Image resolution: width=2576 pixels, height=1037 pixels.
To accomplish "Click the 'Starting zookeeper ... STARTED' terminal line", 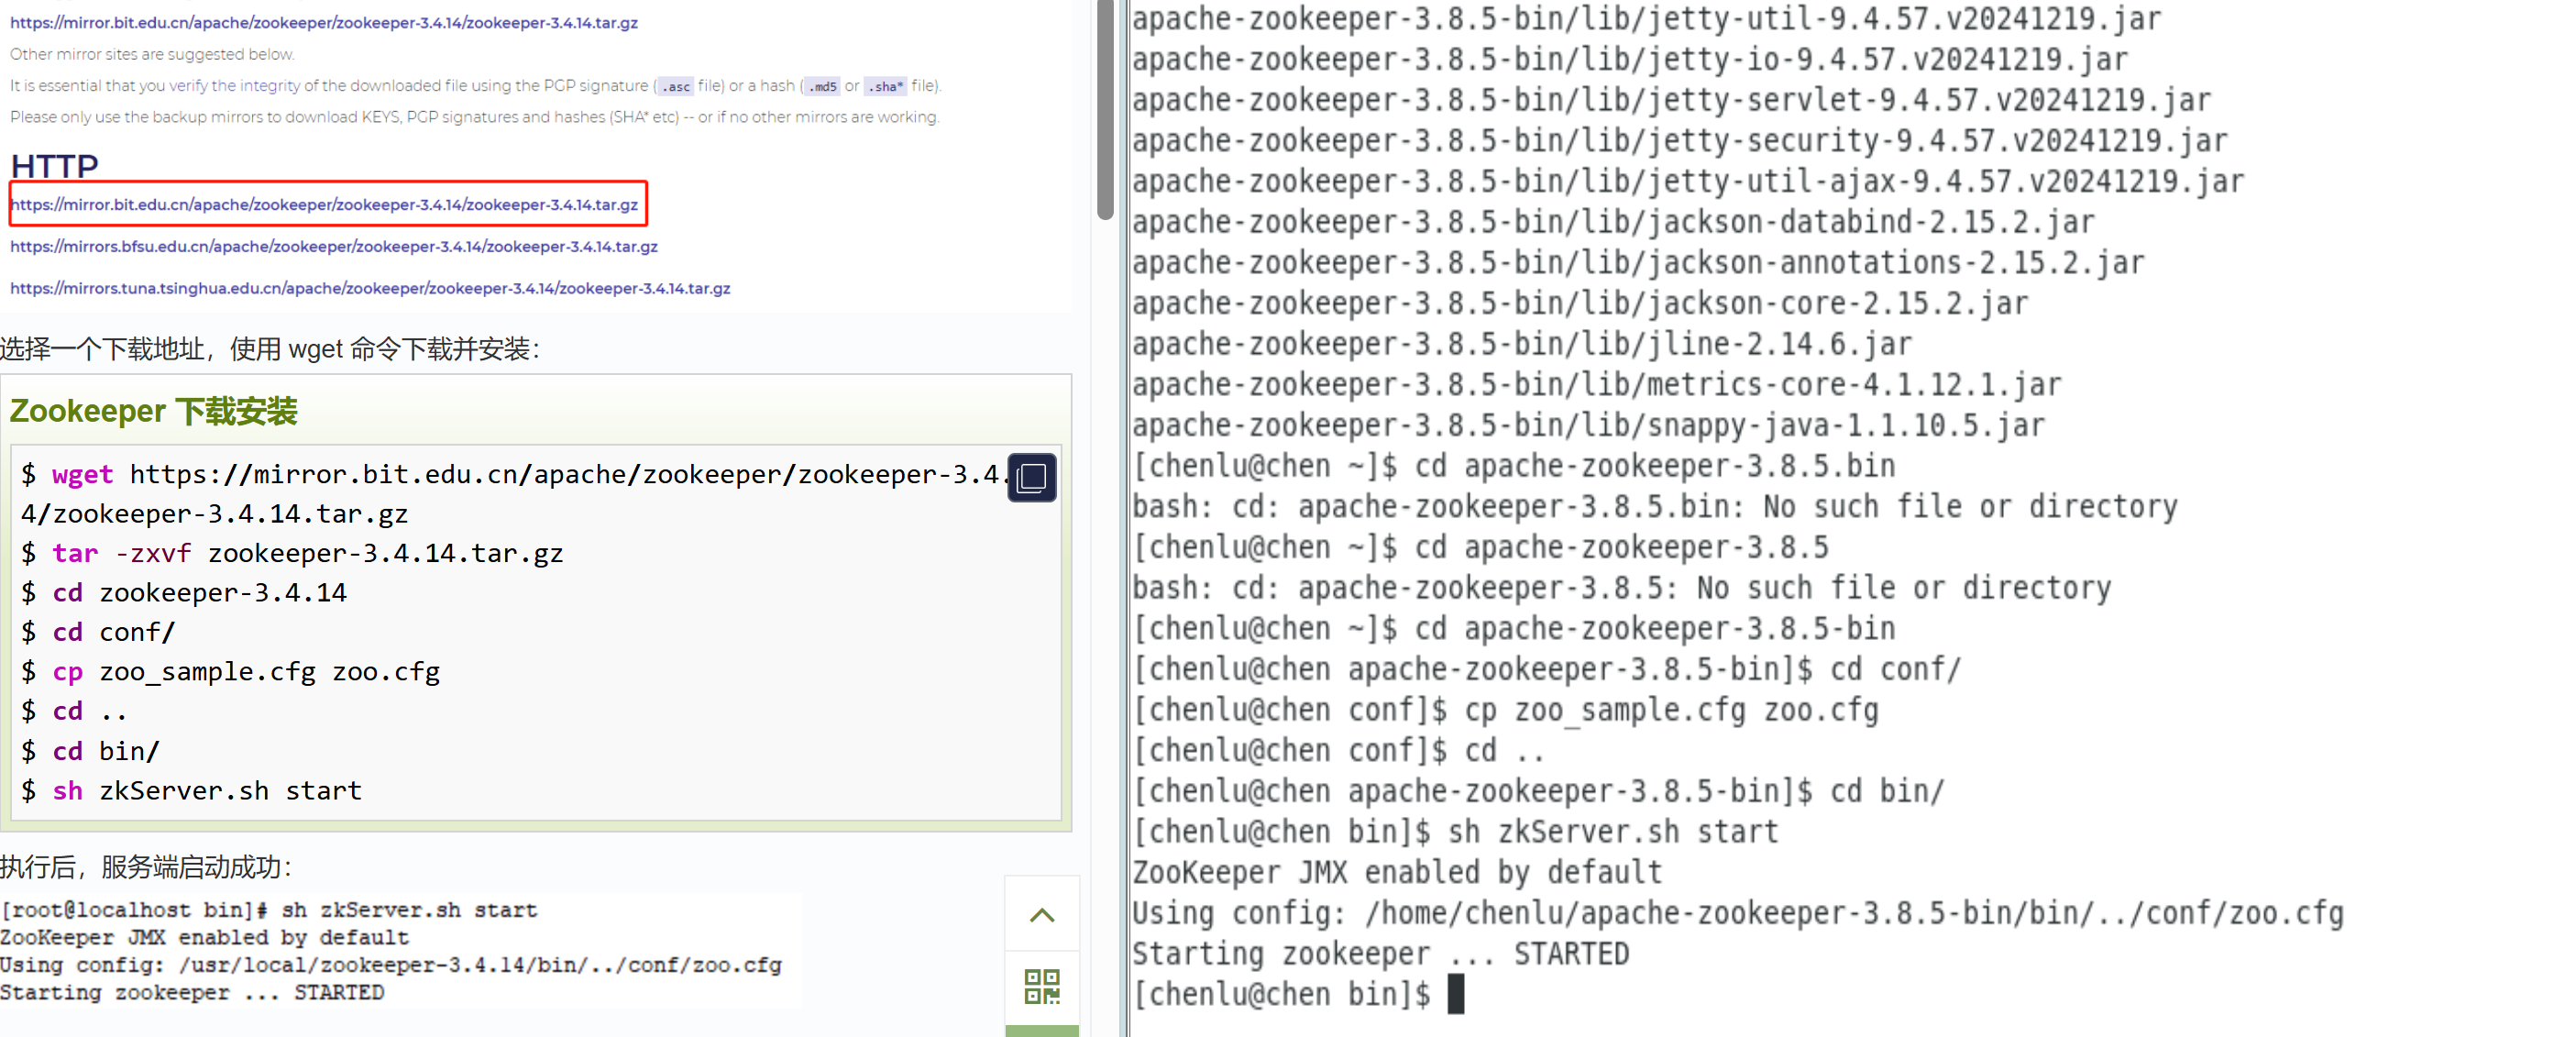I will [1380, 954].
